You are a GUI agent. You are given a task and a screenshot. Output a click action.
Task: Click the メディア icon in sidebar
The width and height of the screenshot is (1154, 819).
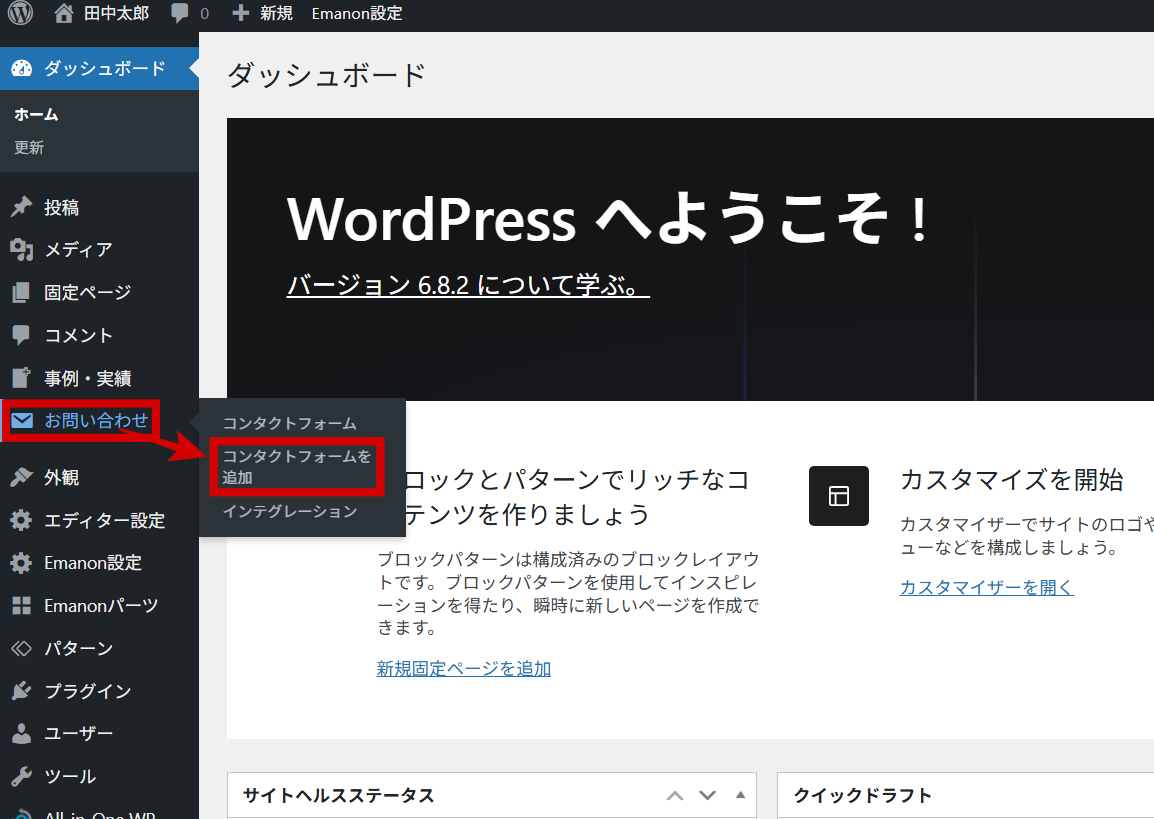[21, 249]
